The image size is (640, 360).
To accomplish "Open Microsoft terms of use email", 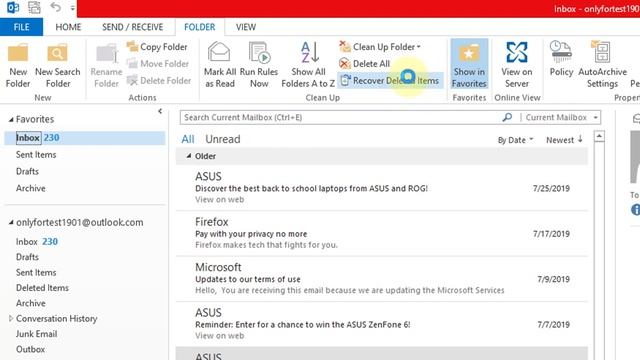I will click(382, 279).
